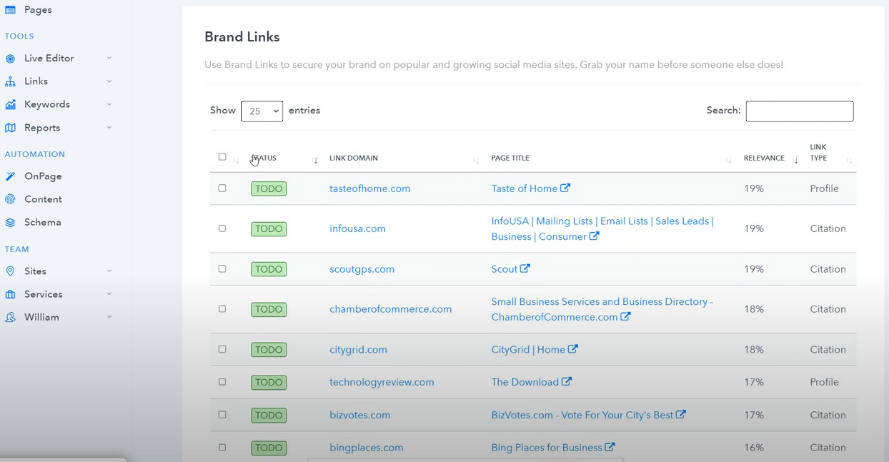Open the infousa.com domain link
This screenshot has height=462, width=889.
pos(357,228)
